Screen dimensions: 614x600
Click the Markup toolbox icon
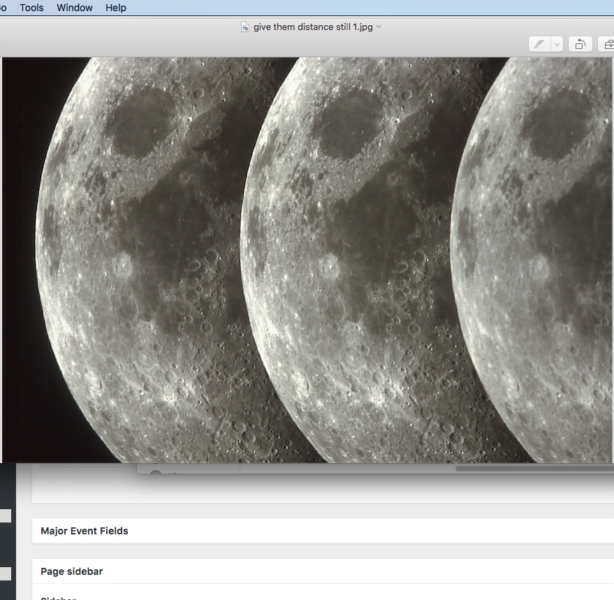pyautogui.click(x=607, y=44)
